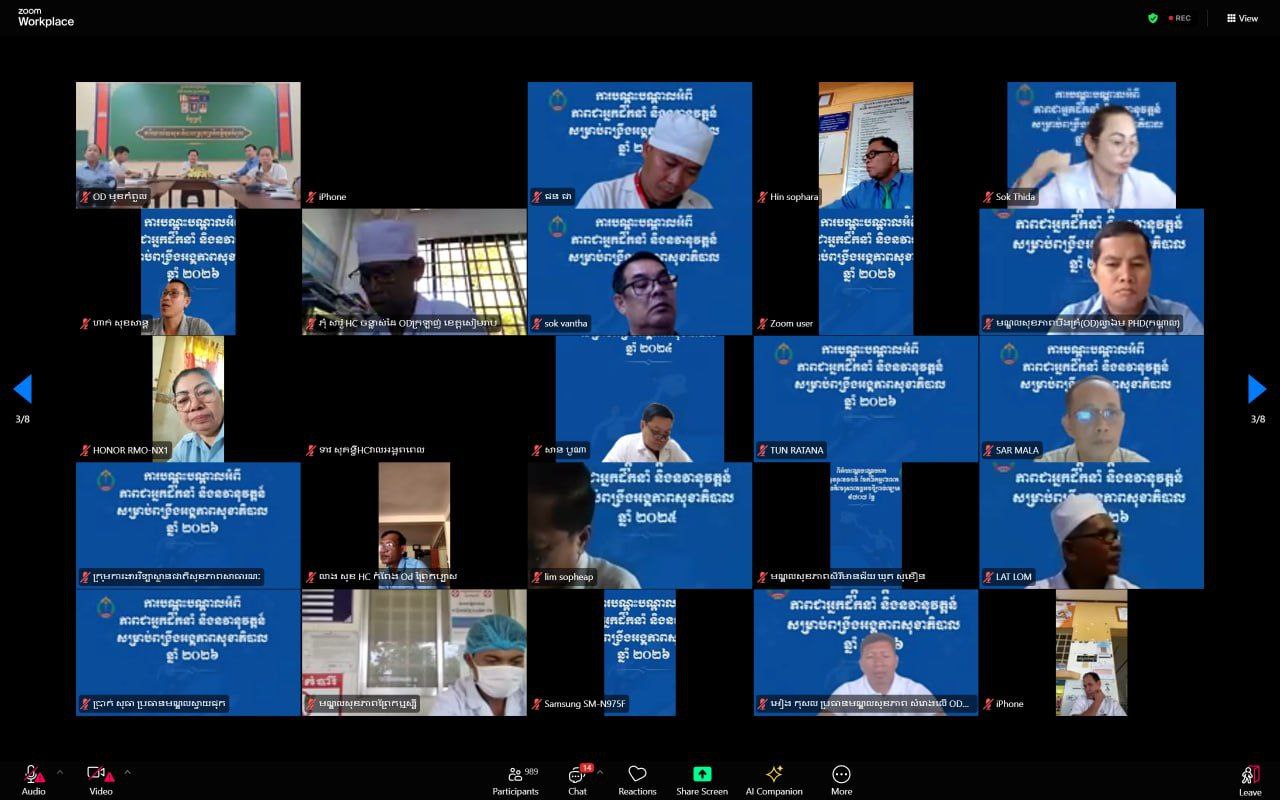
Task: Launch AI Companion sparkle icon
Action: click(773, 774)
